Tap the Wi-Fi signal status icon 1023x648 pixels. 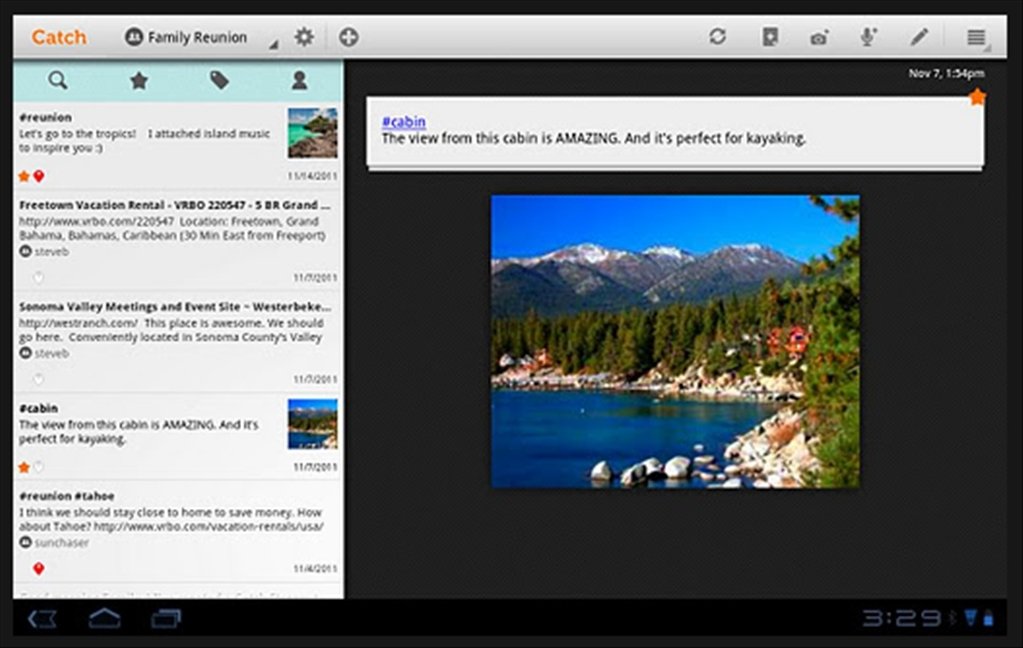tap(971, 617)
